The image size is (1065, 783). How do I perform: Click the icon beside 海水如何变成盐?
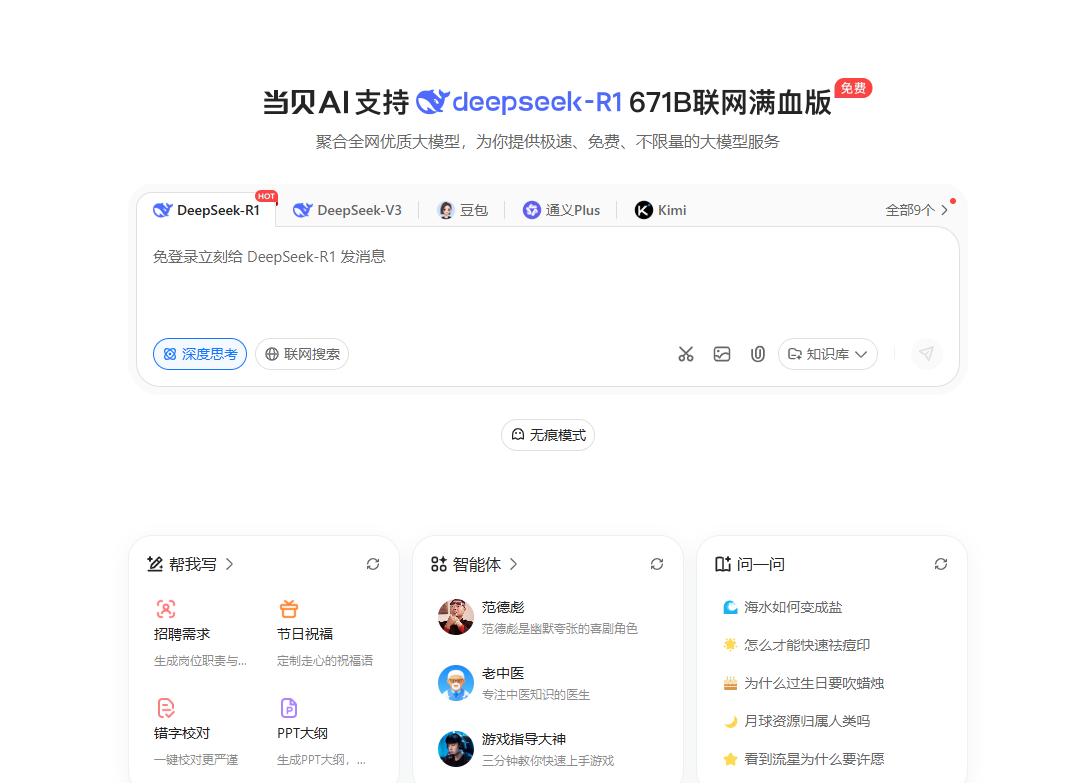coord(730,607)
